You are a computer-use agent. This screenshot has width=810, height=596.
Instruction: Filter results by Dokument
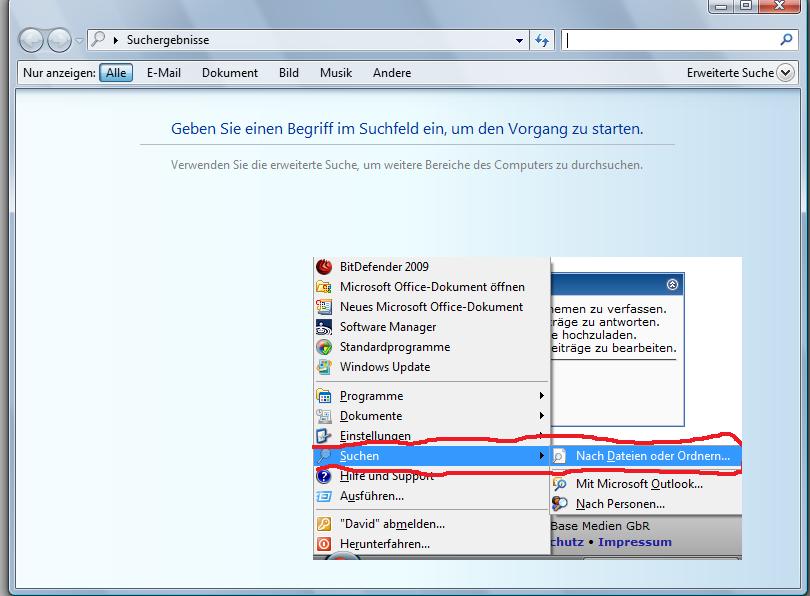pyautogui.click(x=230, y=73)
